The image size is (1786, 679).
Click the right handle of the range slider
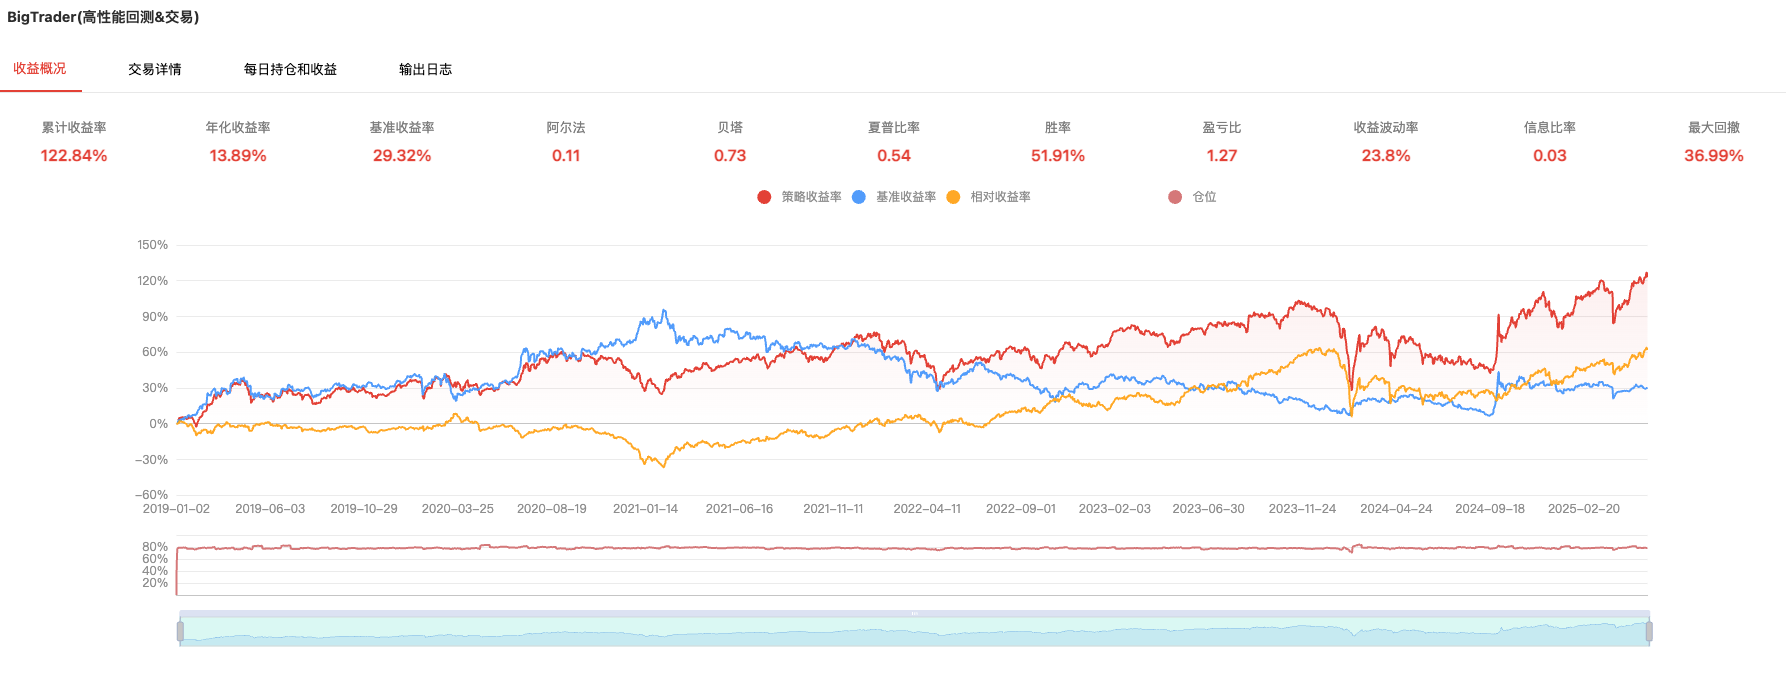coord(1649,631)
